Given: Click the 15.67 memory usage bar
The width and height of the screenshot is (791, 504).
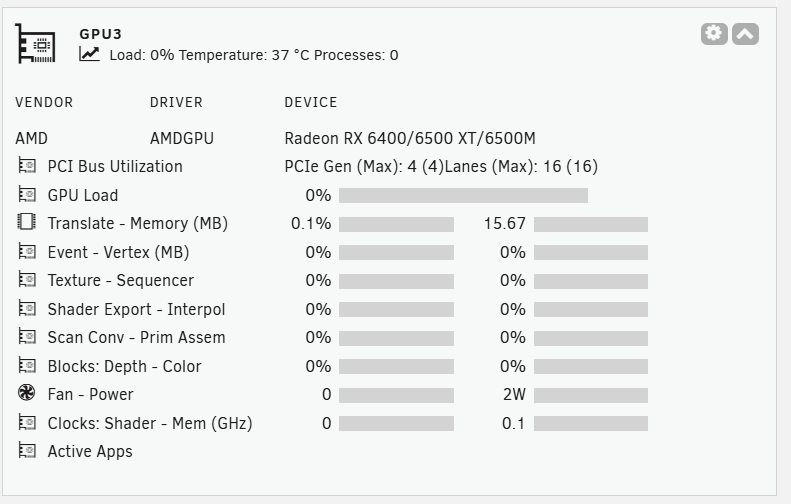Looking at the screenshot, I should [x=591, y=225].
